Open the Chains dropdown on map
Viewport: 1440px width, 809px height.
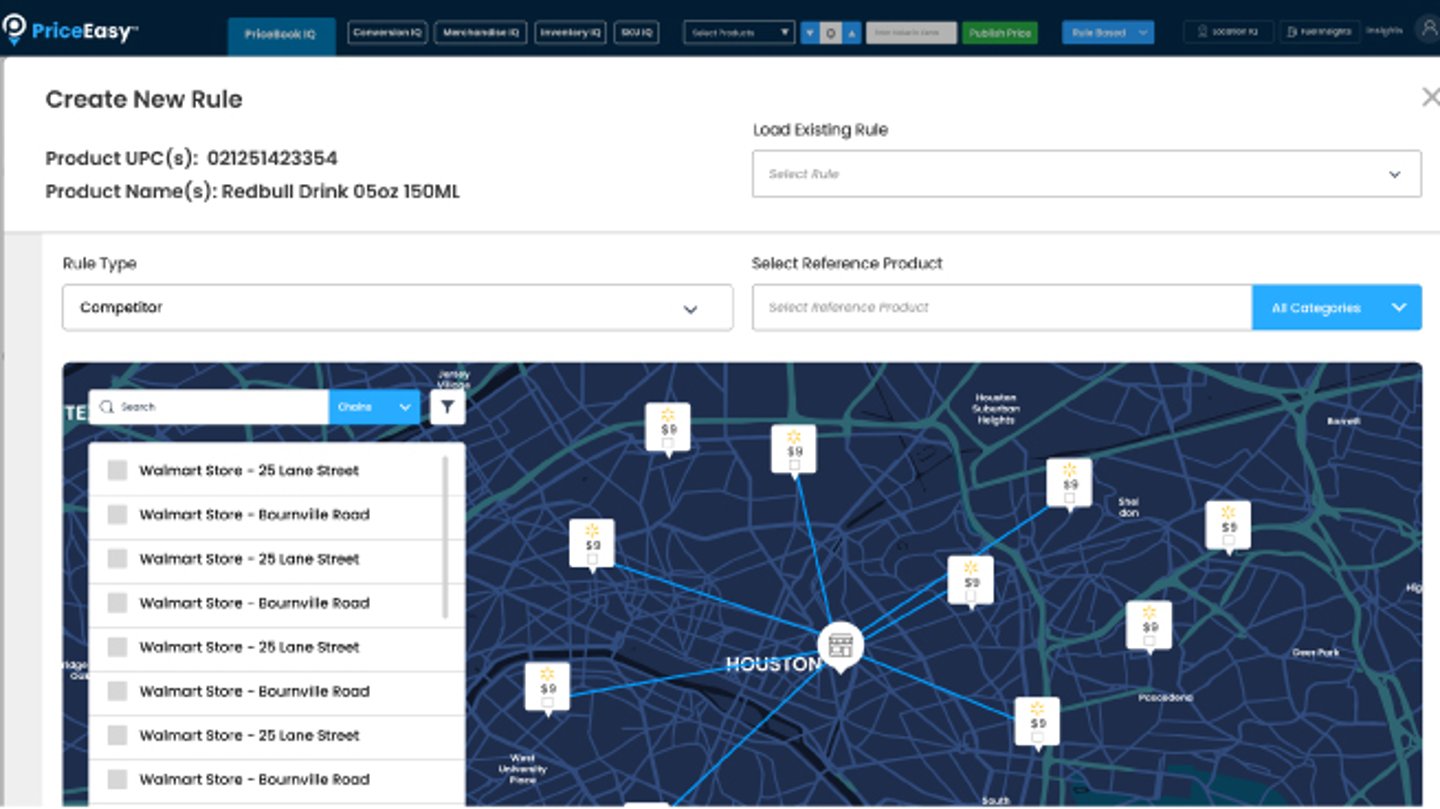coord(374,407)
